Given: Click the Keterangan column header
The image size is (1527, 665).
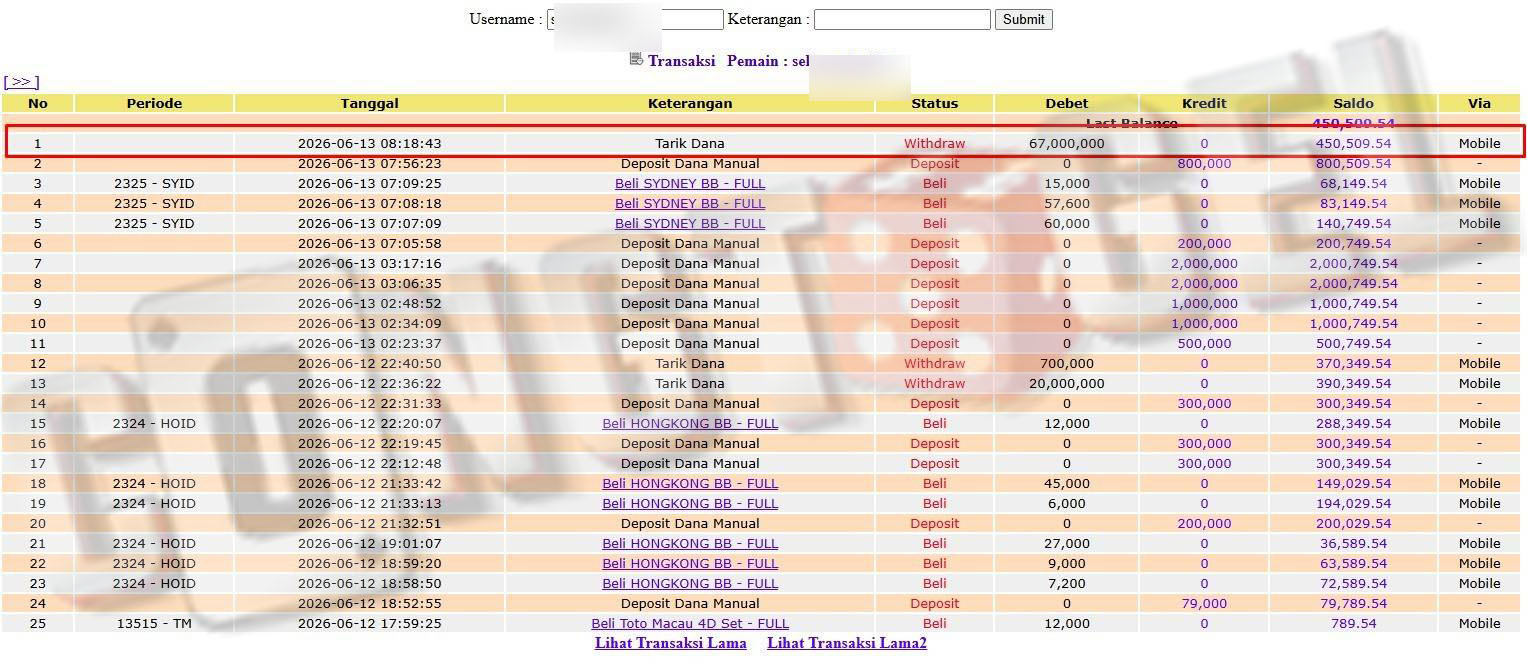Looking at the screenshot, I should coord(690,103).
